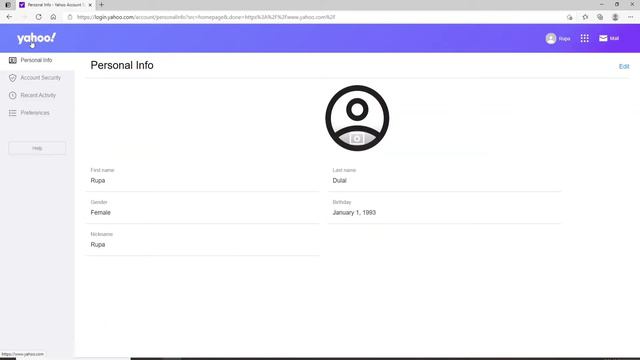Click the extensions icon beside favorites star
The width and height of the screenshot is (640, 360).
click(x=570, y=17)
